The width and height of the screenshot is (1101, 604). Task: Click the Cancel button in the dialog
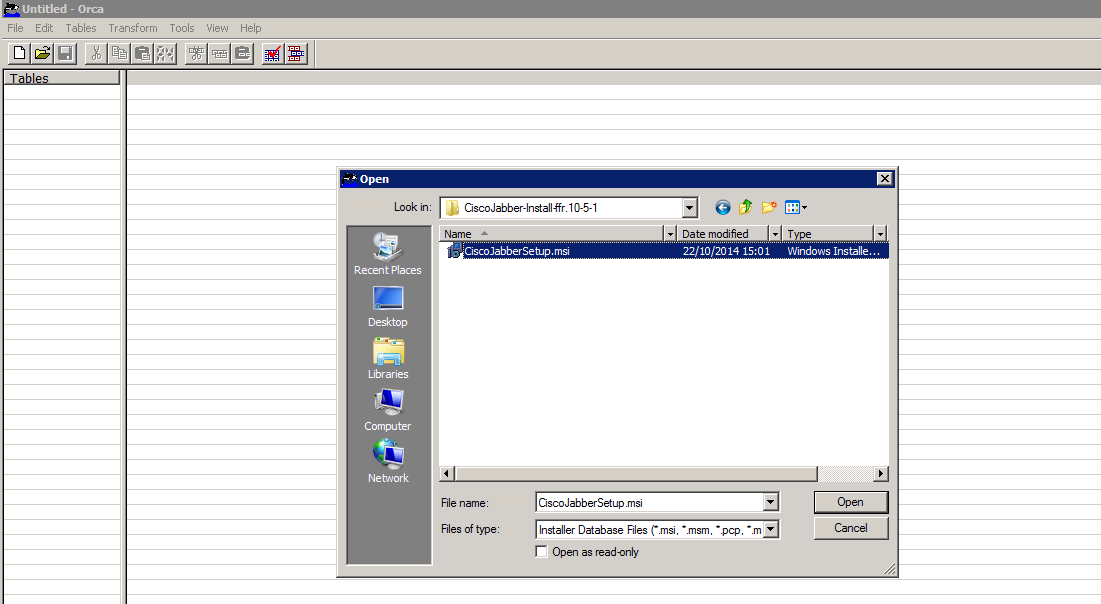click(x=850, y=528)
